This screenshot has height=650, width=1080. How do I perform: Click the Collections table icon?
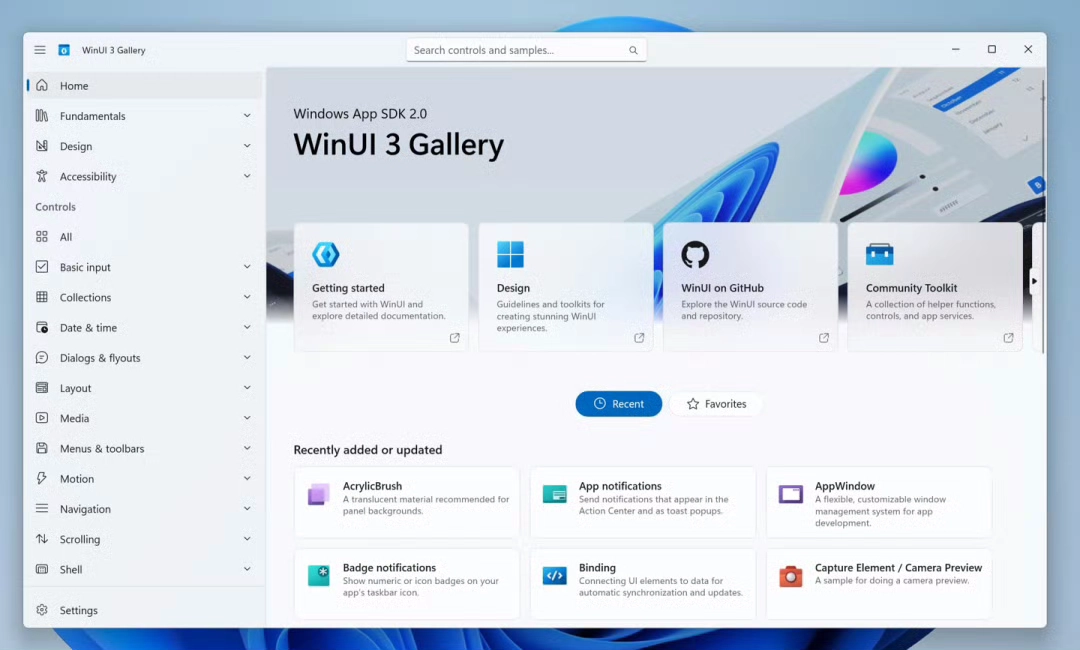click(42, 297)
